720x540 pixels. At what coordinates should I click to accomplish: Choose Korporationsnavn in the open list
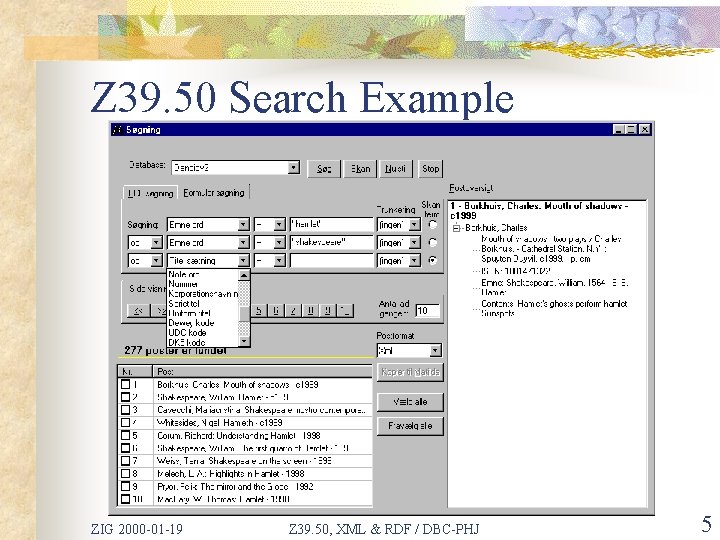202,294
